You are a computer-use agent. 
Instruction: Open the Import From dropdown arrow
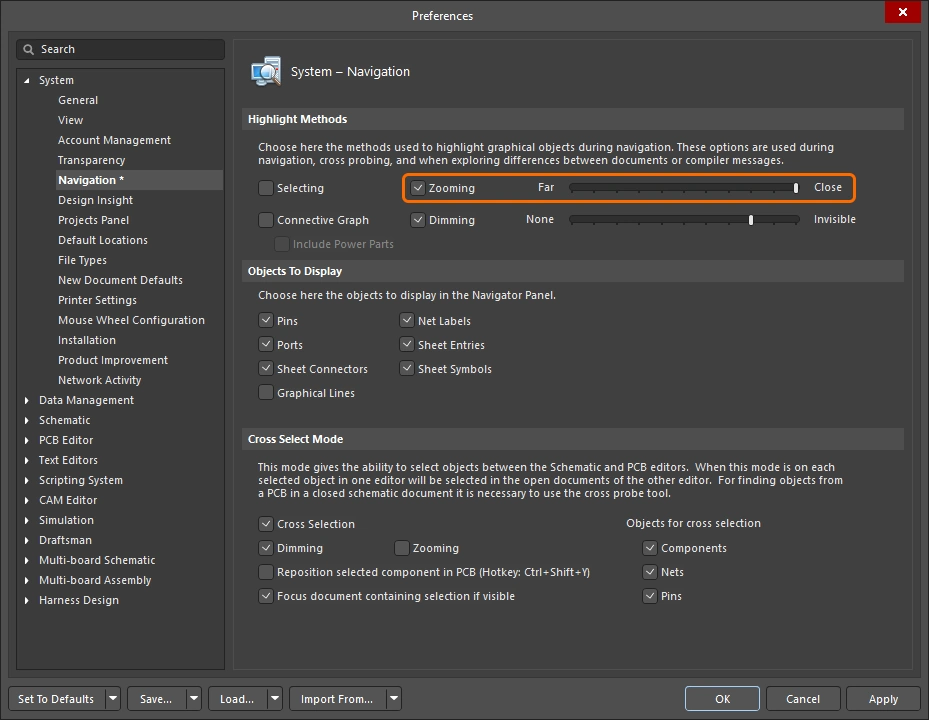(394, 699)
